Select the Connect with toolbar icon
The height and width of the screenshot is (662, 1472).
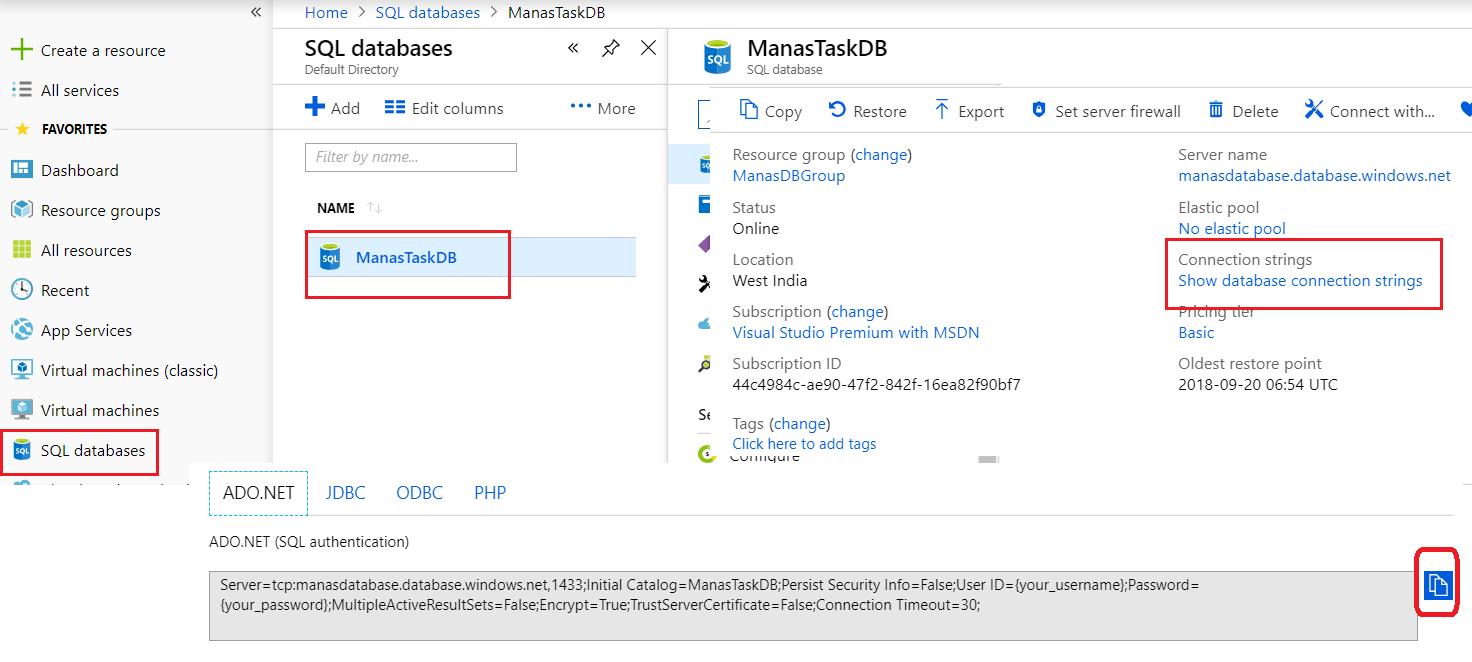click(x=1369, y=110)
